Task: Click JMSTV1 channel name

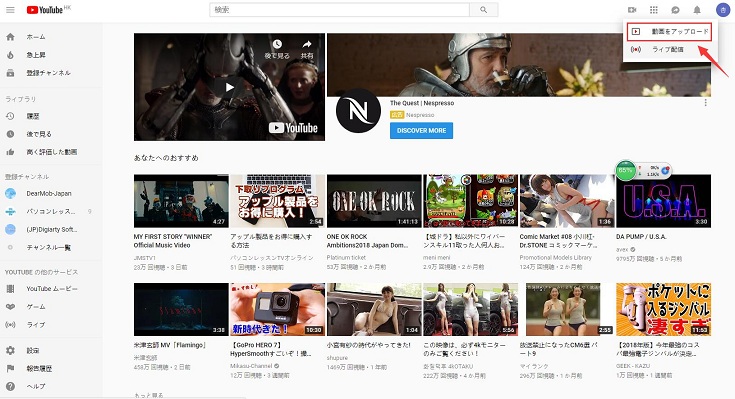Action: [x=145, y=258]
